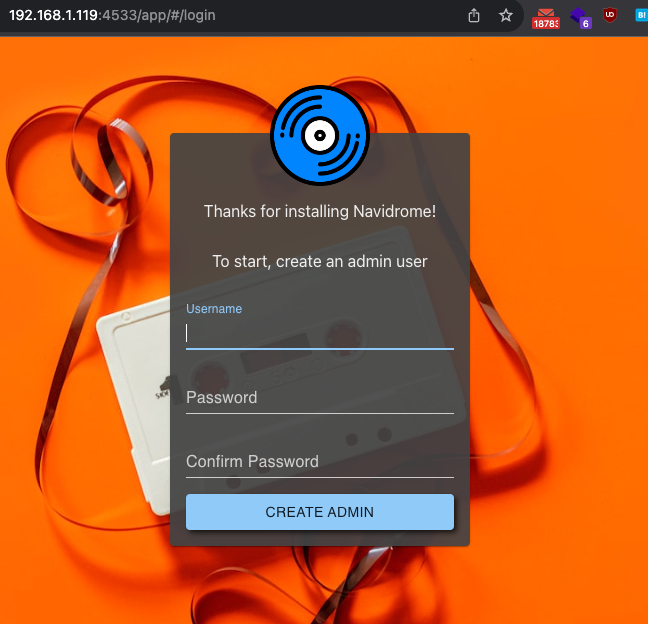This screenshot has height=624, width=648.
Task: Click the URL 192.168.1.119:4533/app/#/login in address bar
Action: point(112,15)
